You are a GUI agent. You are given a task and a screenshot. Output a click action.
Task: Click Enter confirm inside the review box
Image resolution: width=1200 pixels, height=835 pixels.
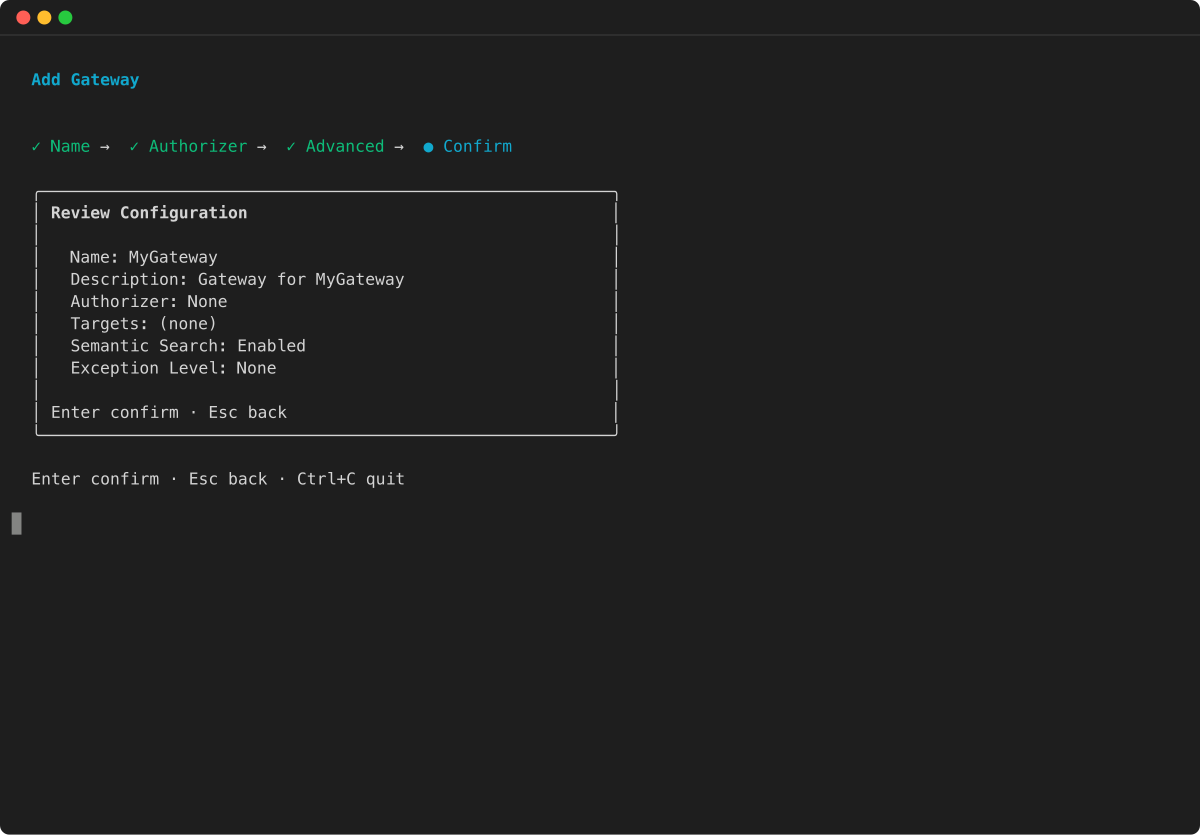[115, 412]
